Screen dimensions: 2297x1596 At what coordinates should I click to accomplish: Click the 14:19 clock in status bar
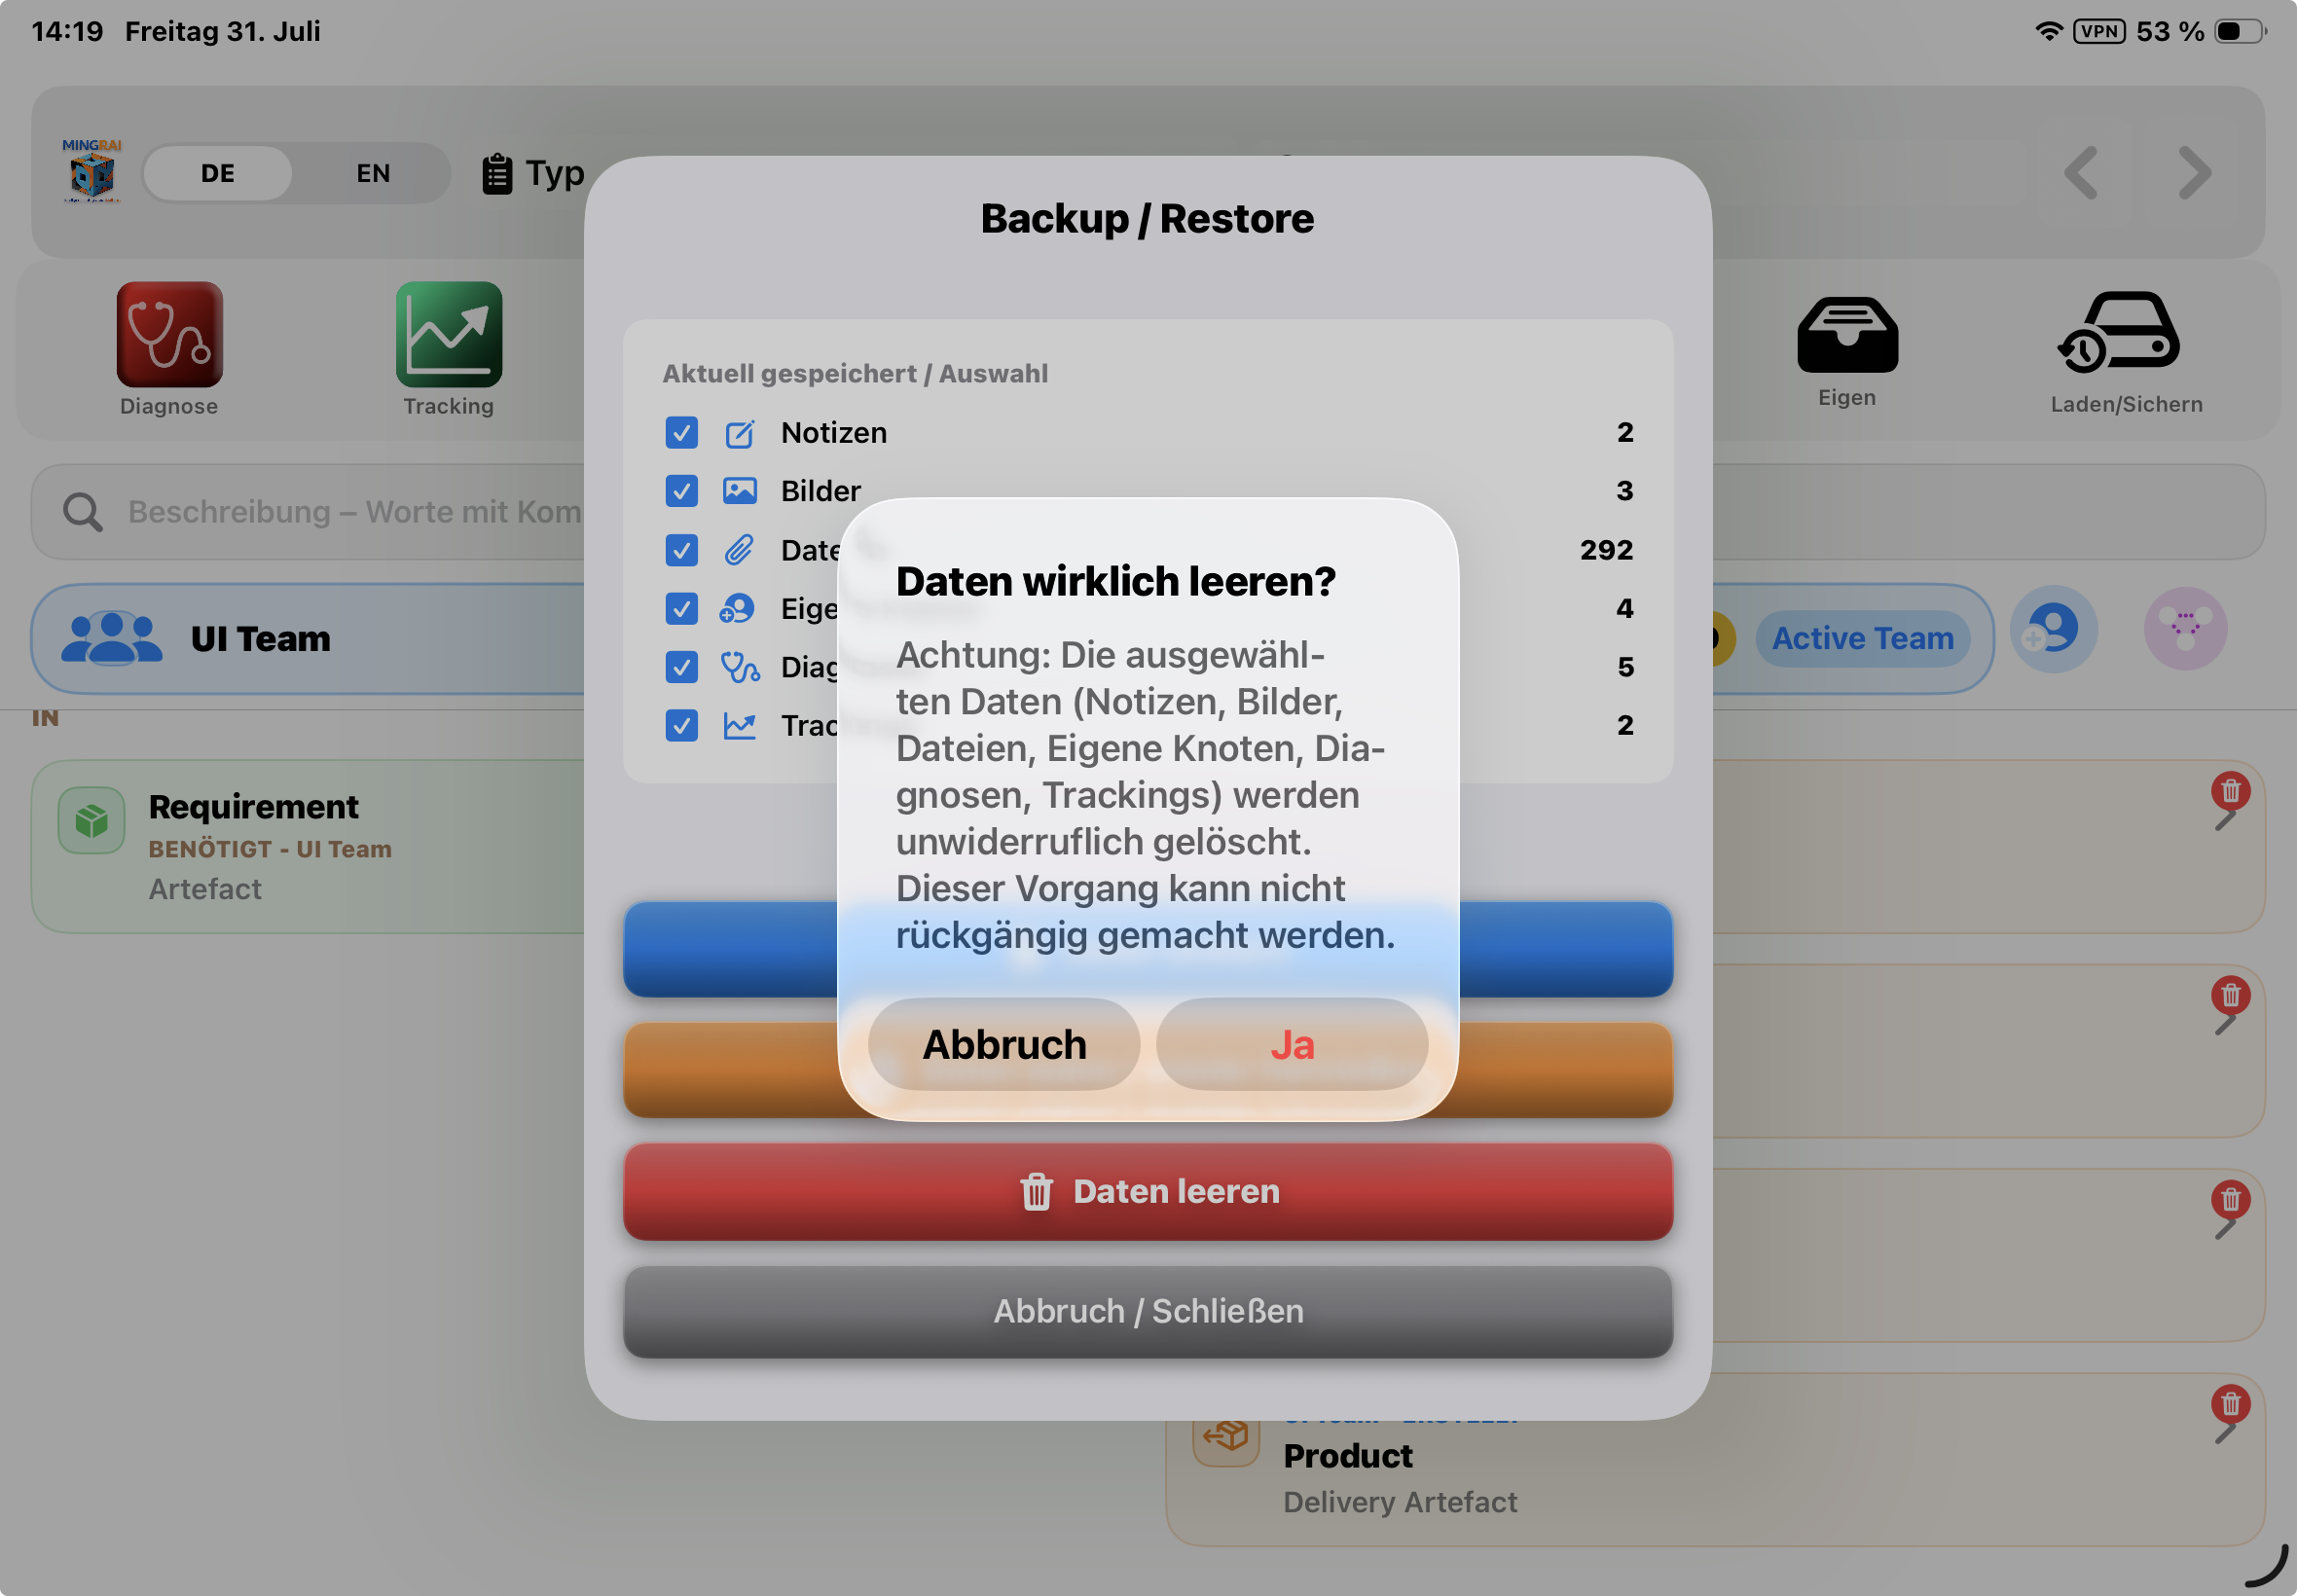pyautogui.click(x=67, y=31)
